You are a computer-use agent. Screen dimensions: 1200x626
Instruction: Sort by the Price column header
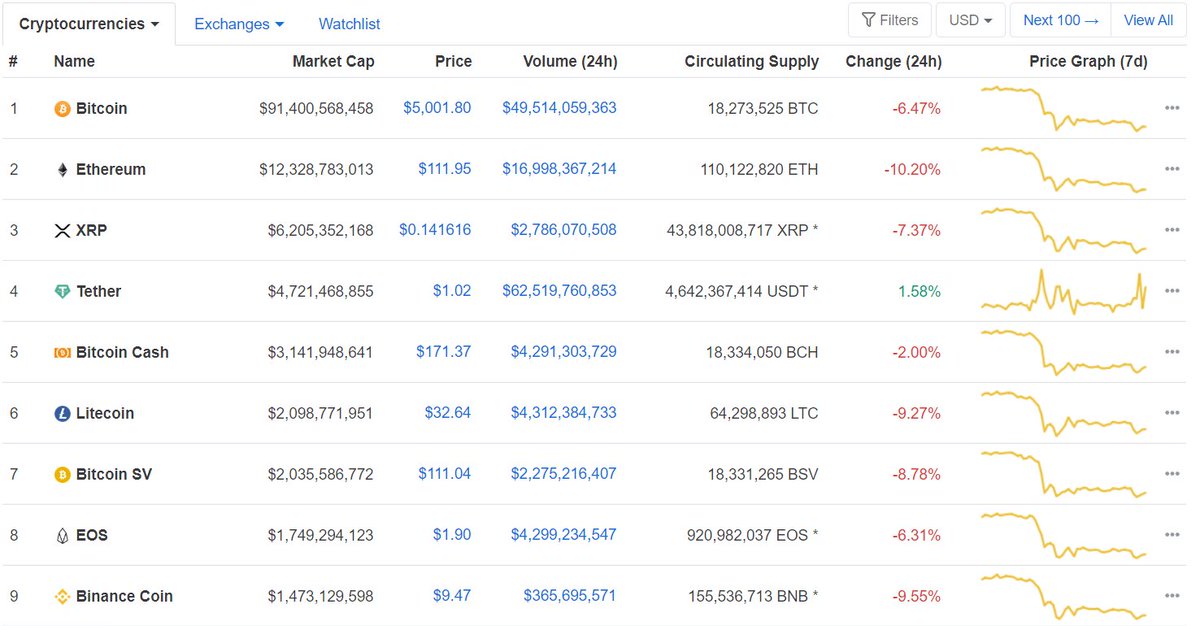point(453,62)
